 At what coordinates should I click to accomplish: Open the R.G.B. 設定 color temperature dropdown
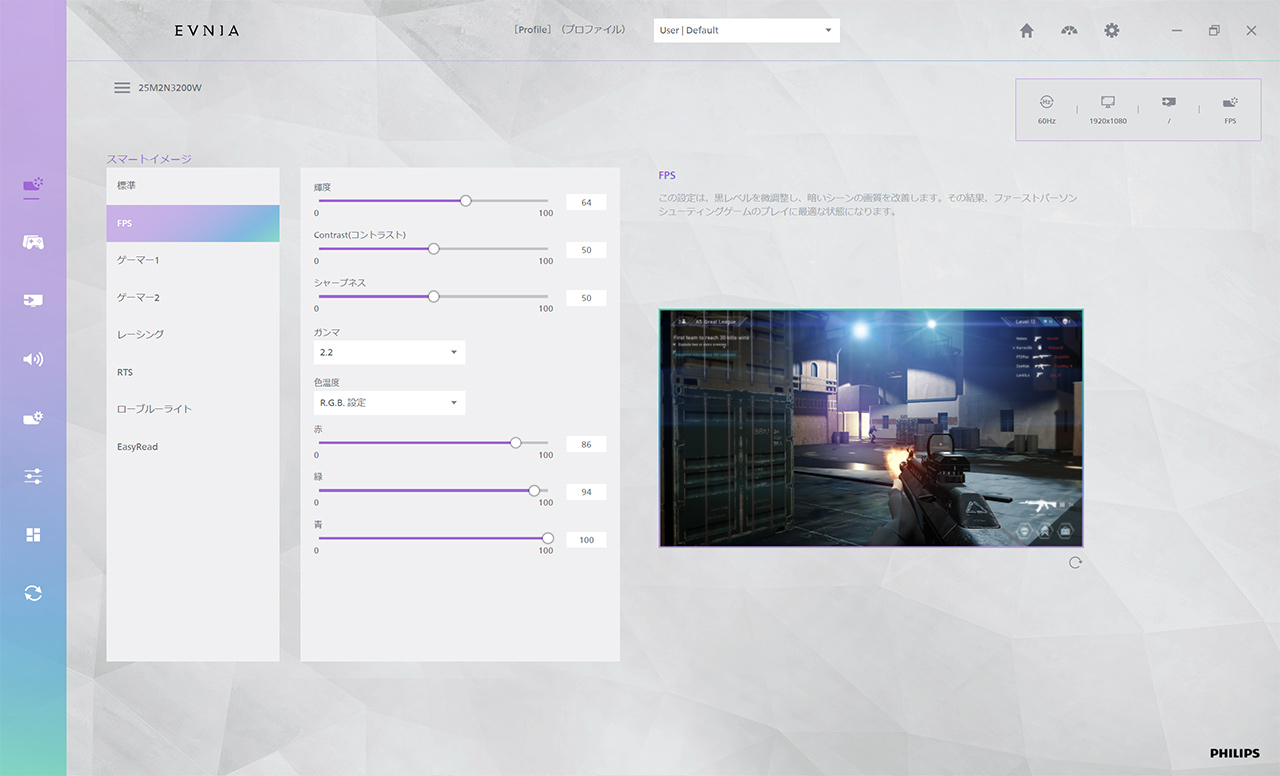(389, 403)
